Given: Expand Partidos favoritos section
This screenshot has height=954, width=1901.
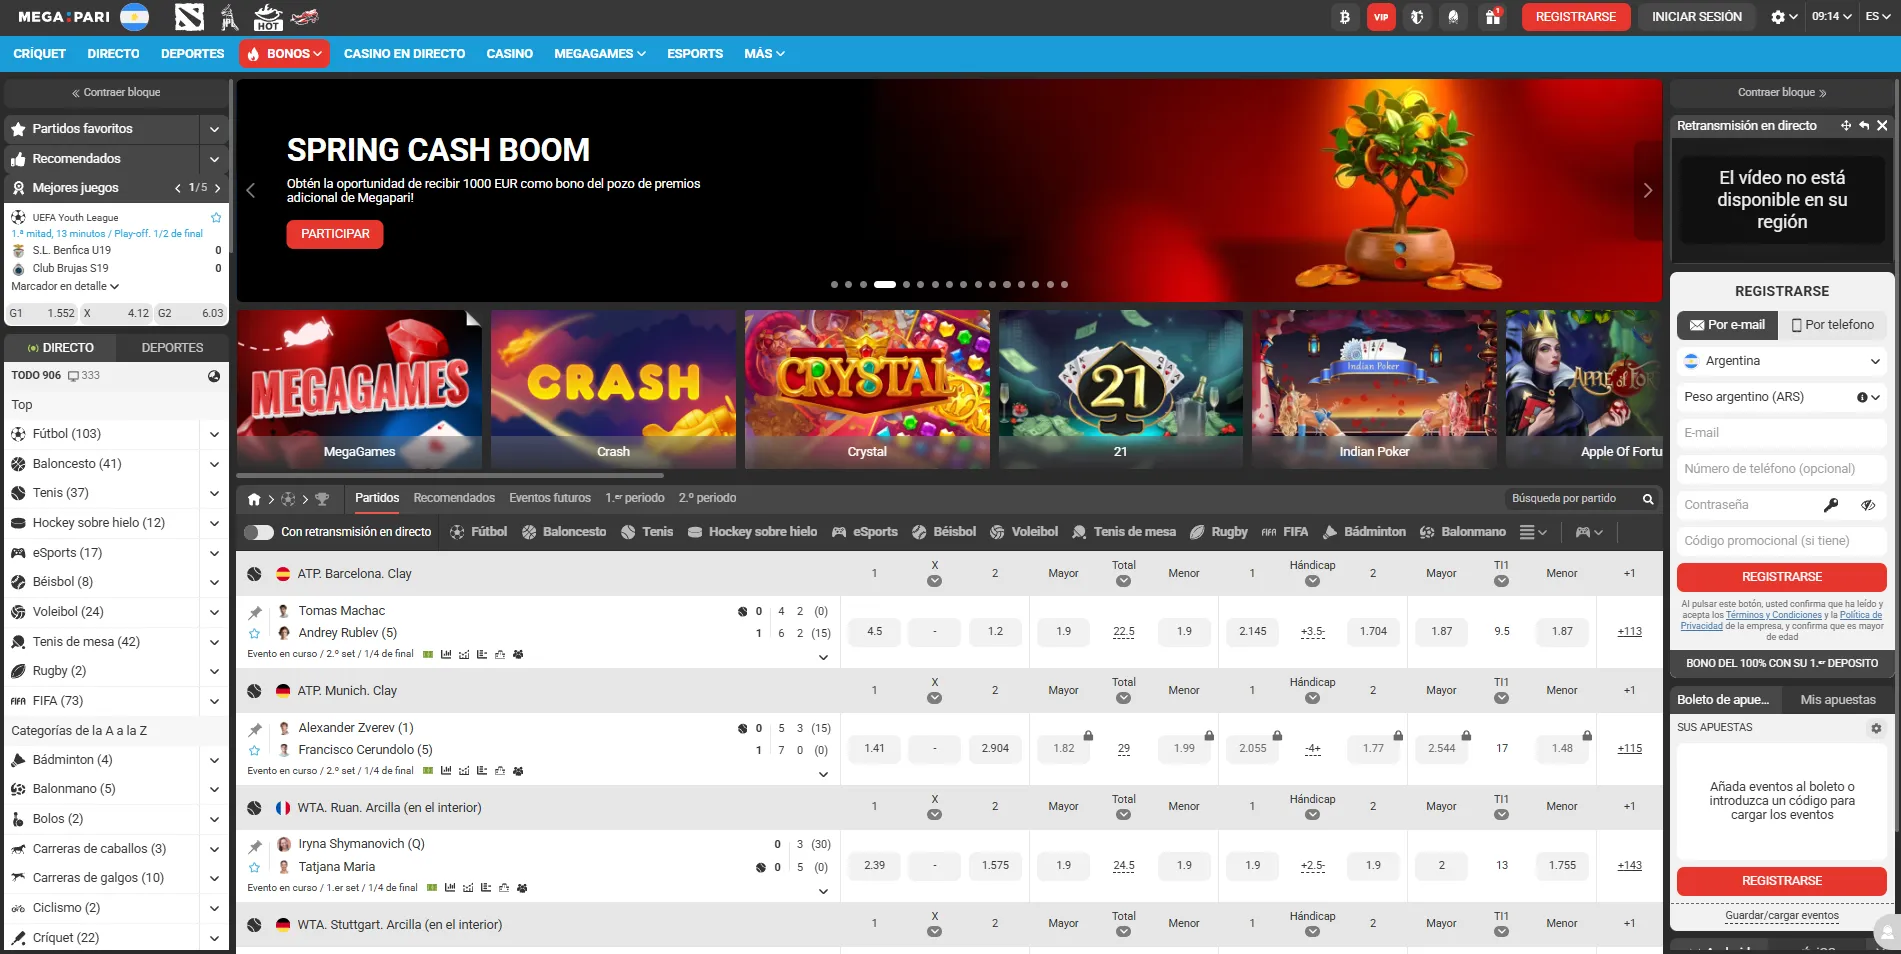Looking at the screenshot, I should coord(214,129).
